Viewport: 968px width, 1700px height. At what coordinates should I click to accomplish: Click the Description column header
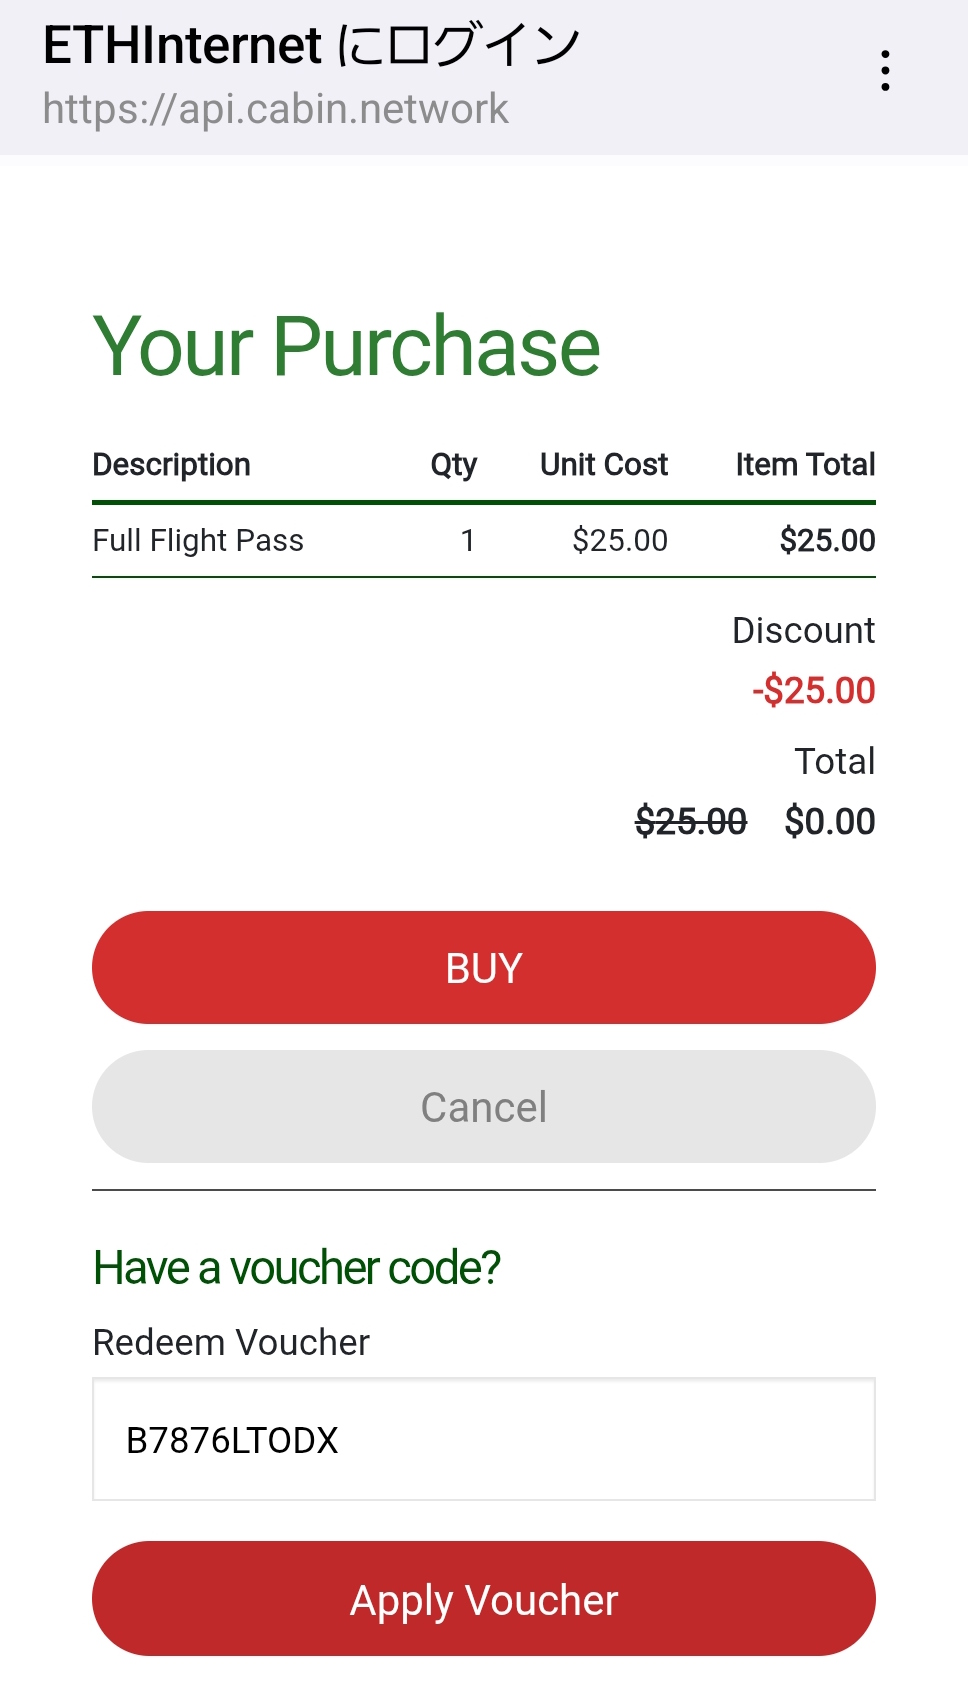coord(171,465)
